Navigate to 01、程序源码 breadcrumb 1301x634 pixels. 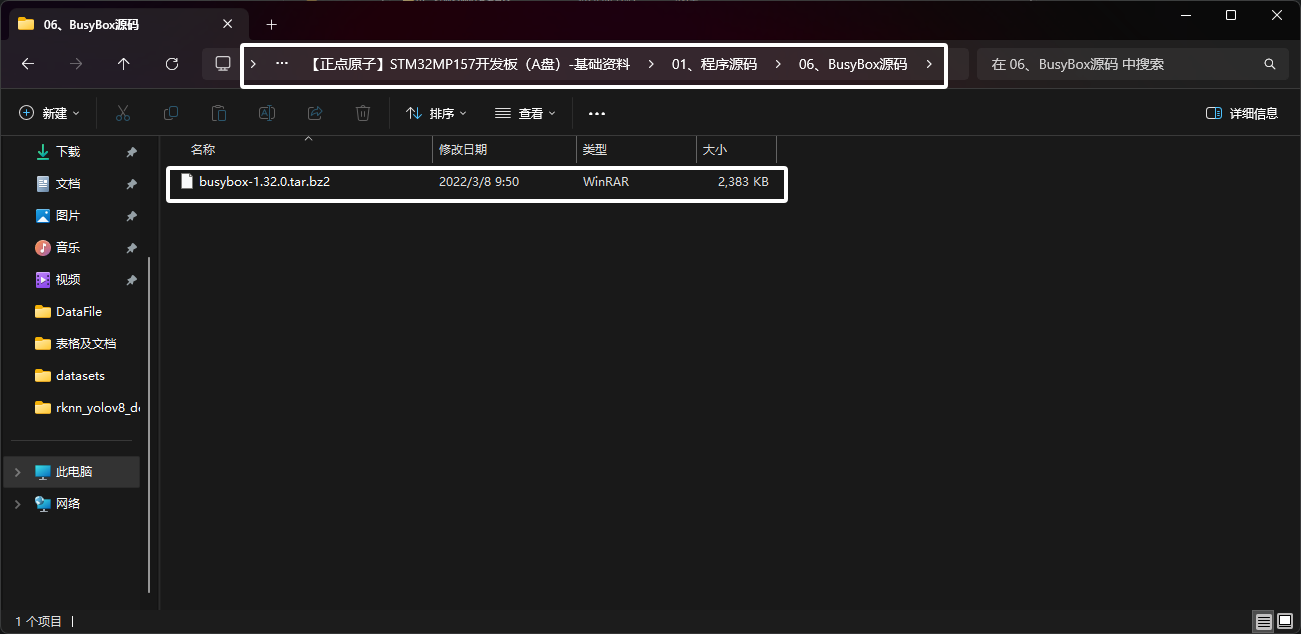714,64
